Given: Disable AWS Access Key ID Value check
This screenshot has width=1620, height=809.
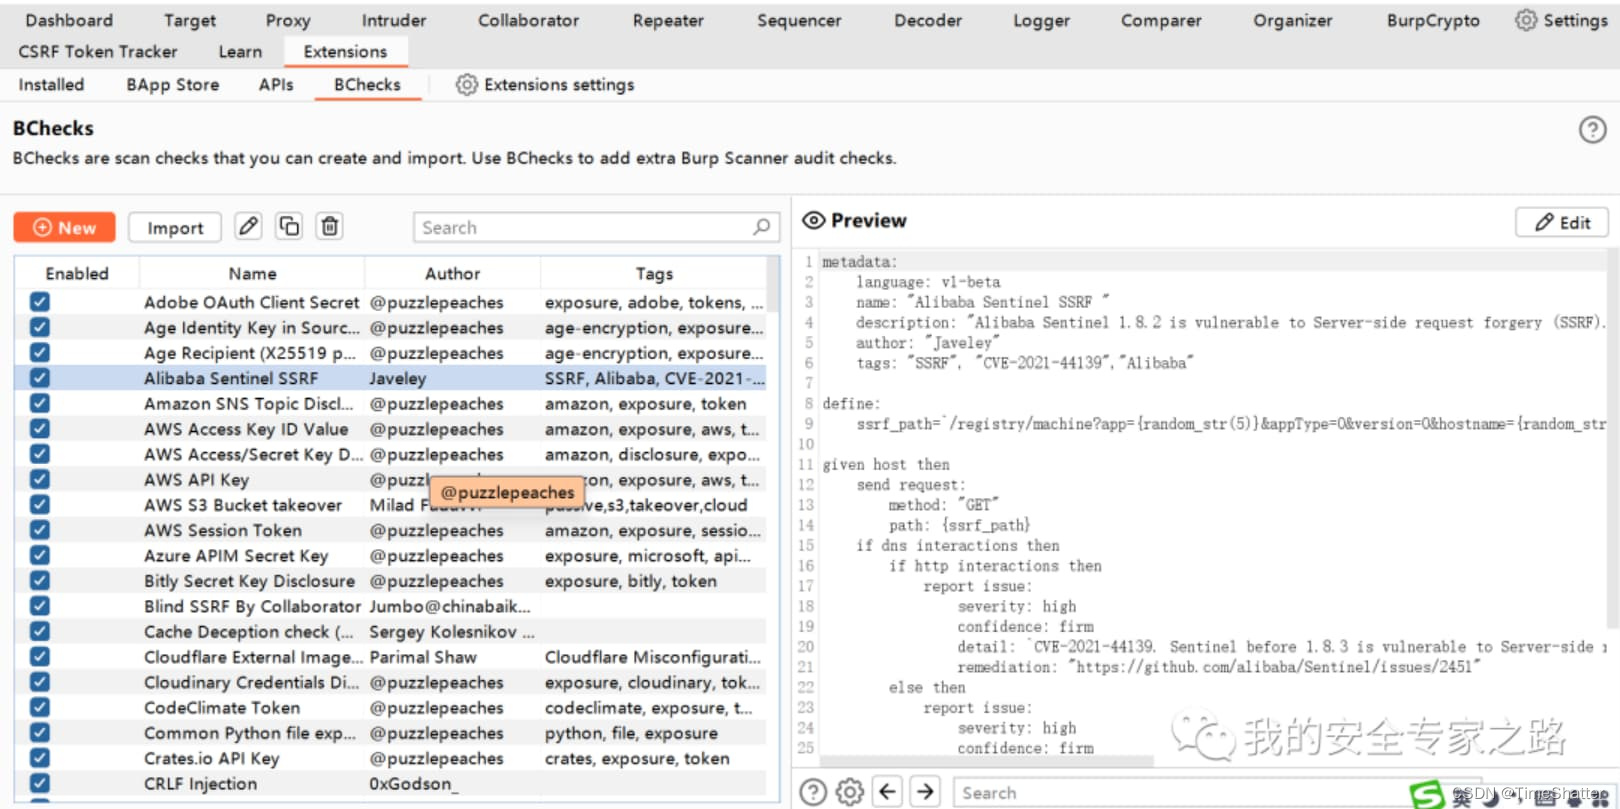Looking at the screenshot, I should click(40, 429).
